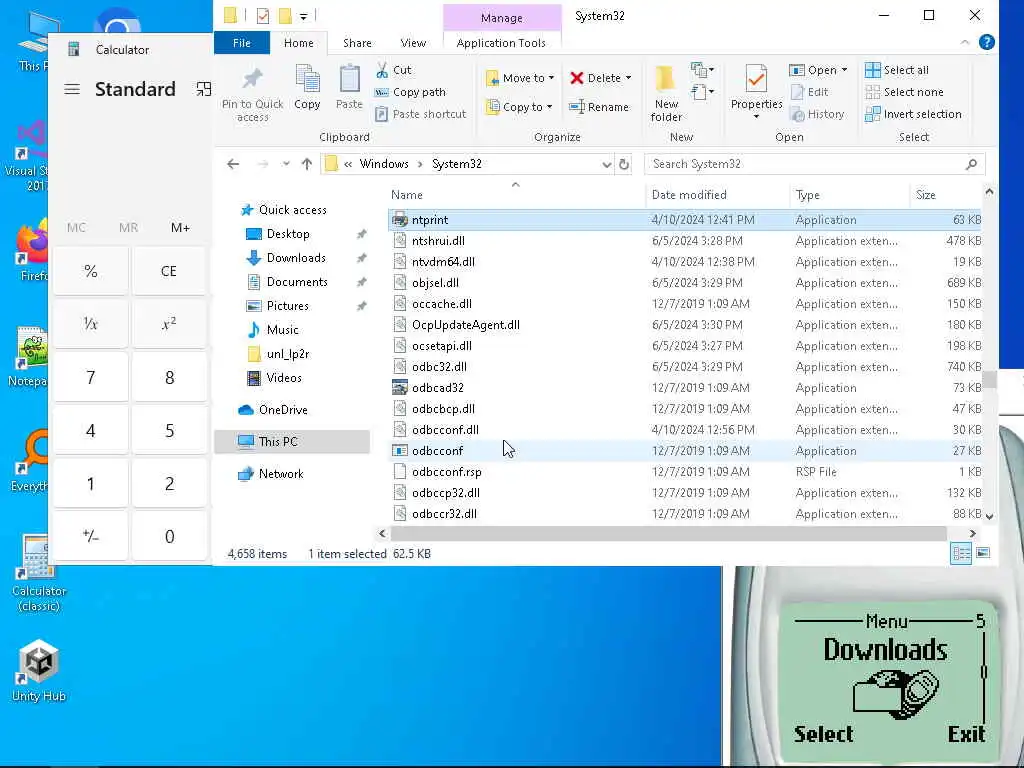Viewport: 1024px width, 768px height.
Task: Select the odbcad32 application file
Action: tap(685, 388)
